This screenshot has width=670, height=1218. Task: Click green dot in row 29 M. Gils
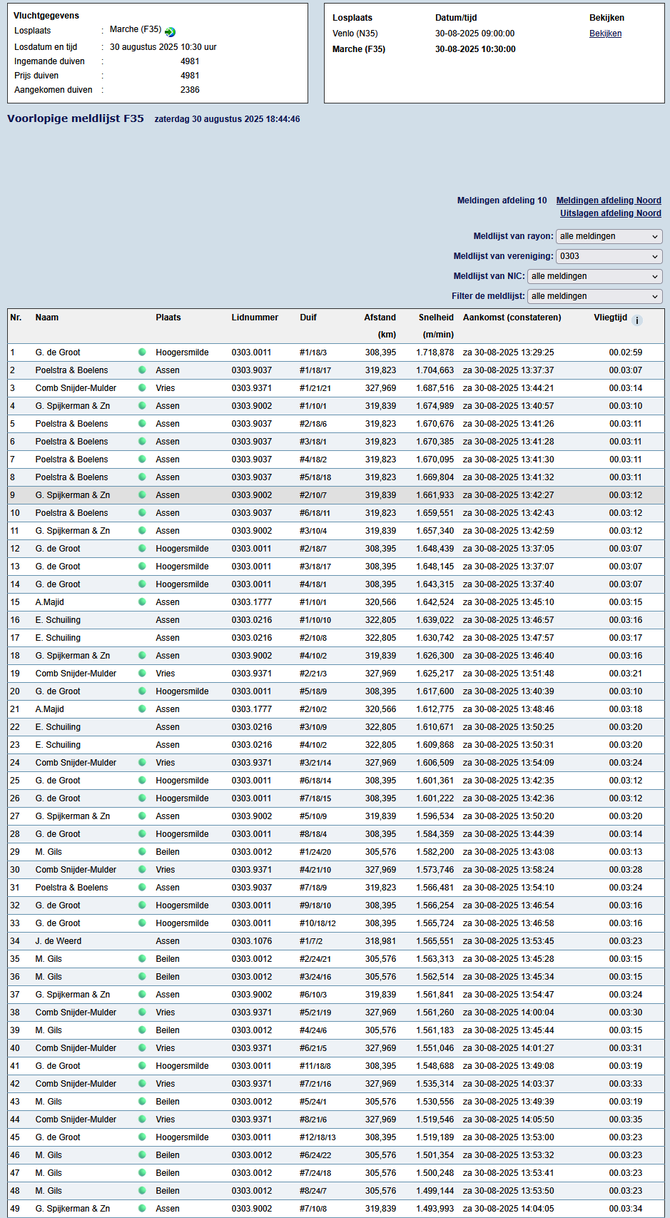(142, 852)
